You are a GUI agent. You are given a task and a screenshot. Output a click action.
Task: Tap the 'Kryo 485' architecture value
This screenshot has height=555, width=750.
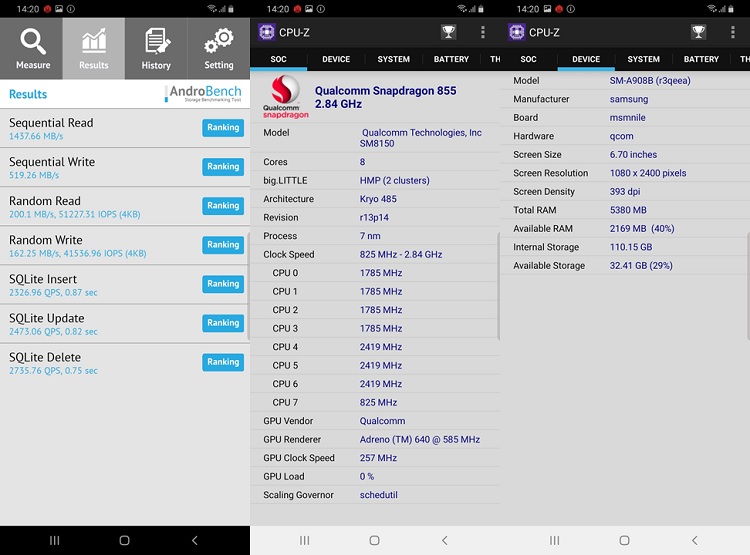(x=378, y=199)
